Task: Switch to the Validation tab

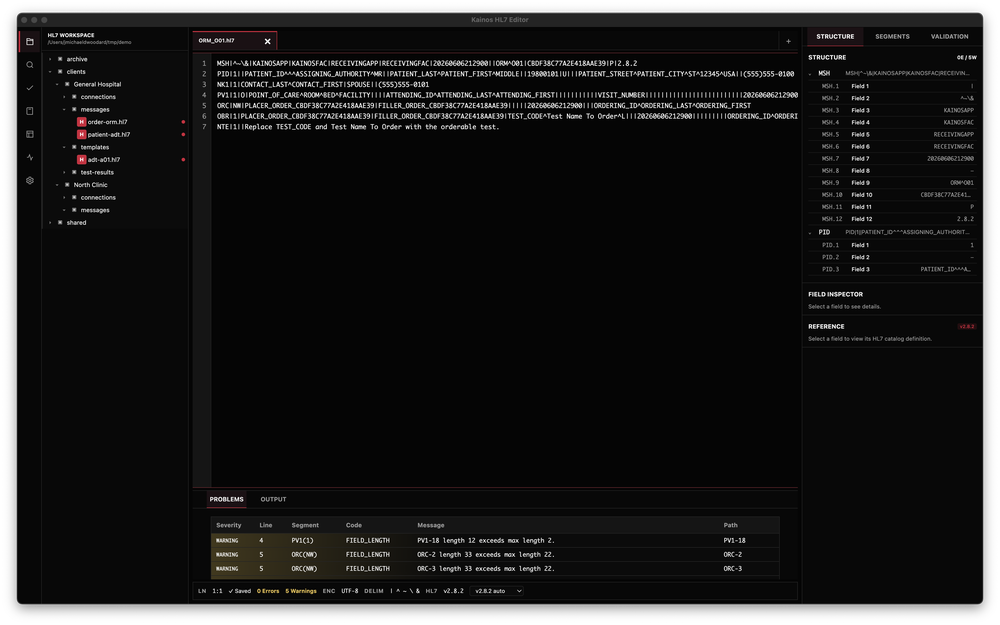Action: click(x=949, y=36)
